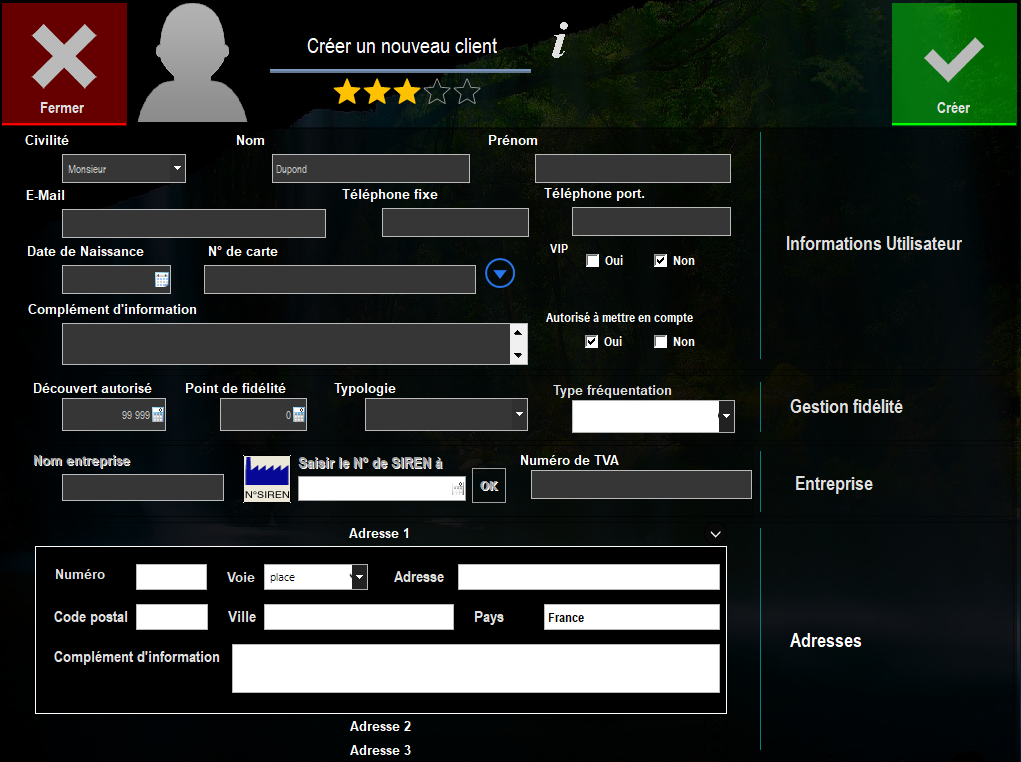Click the Nom entreprise input field
This screenshot has width=1021, height=762.
click(x=143, y=488)
